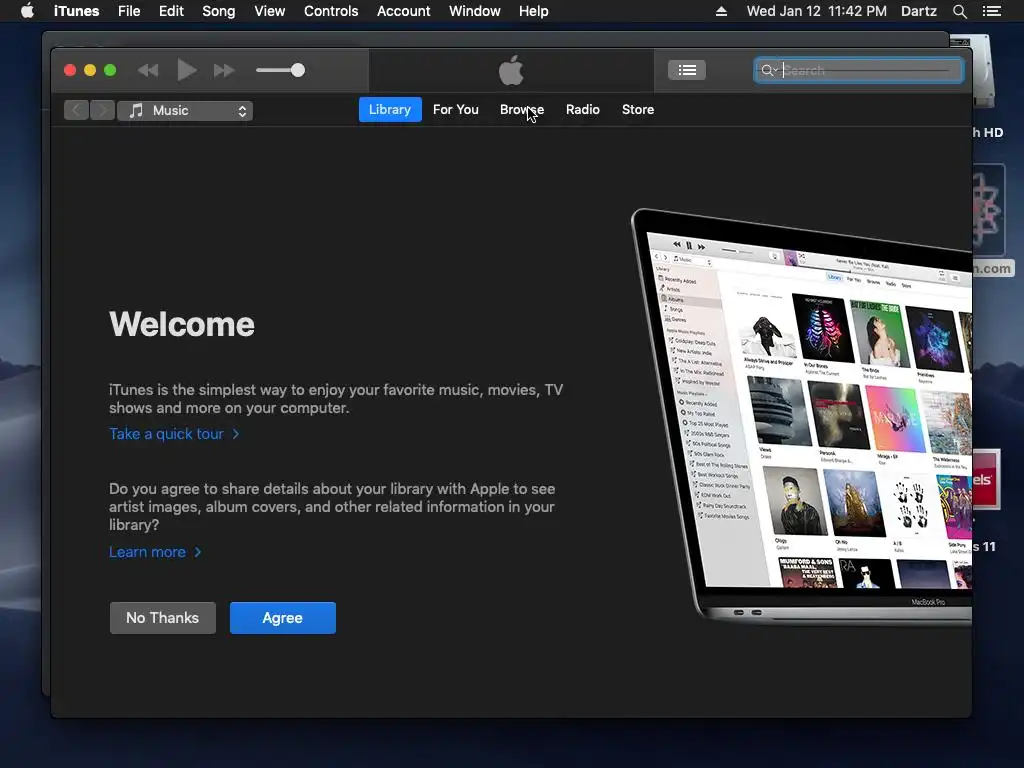The width and height of the screenshot is (1024, 768).
Task: Click the Dartz user name in menu bar
Action: (919, 11)
